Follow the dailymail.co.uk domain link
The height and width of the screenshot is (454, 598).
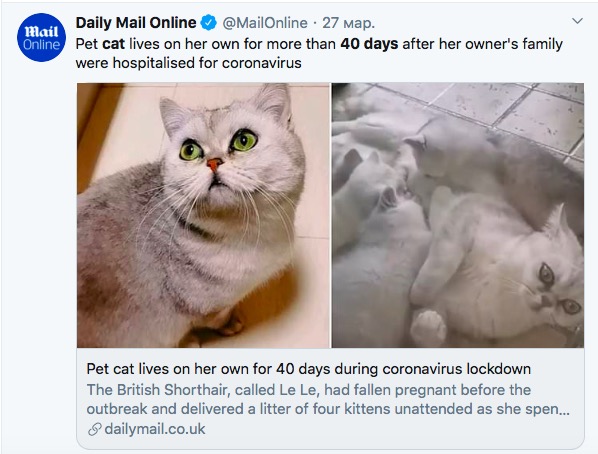pyautogui.click(x=155, y=429)
